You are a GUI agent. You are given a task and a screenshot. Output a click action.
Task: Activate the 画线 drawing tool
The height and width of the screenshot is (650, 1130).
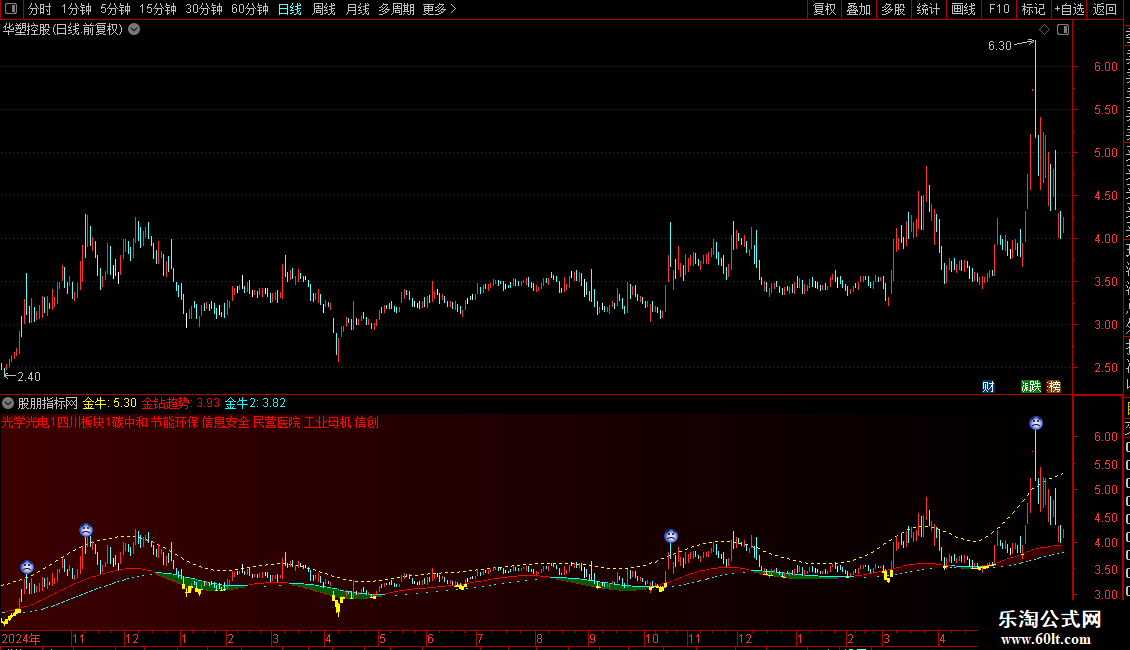pyautogui.click(x=964, y=9)
